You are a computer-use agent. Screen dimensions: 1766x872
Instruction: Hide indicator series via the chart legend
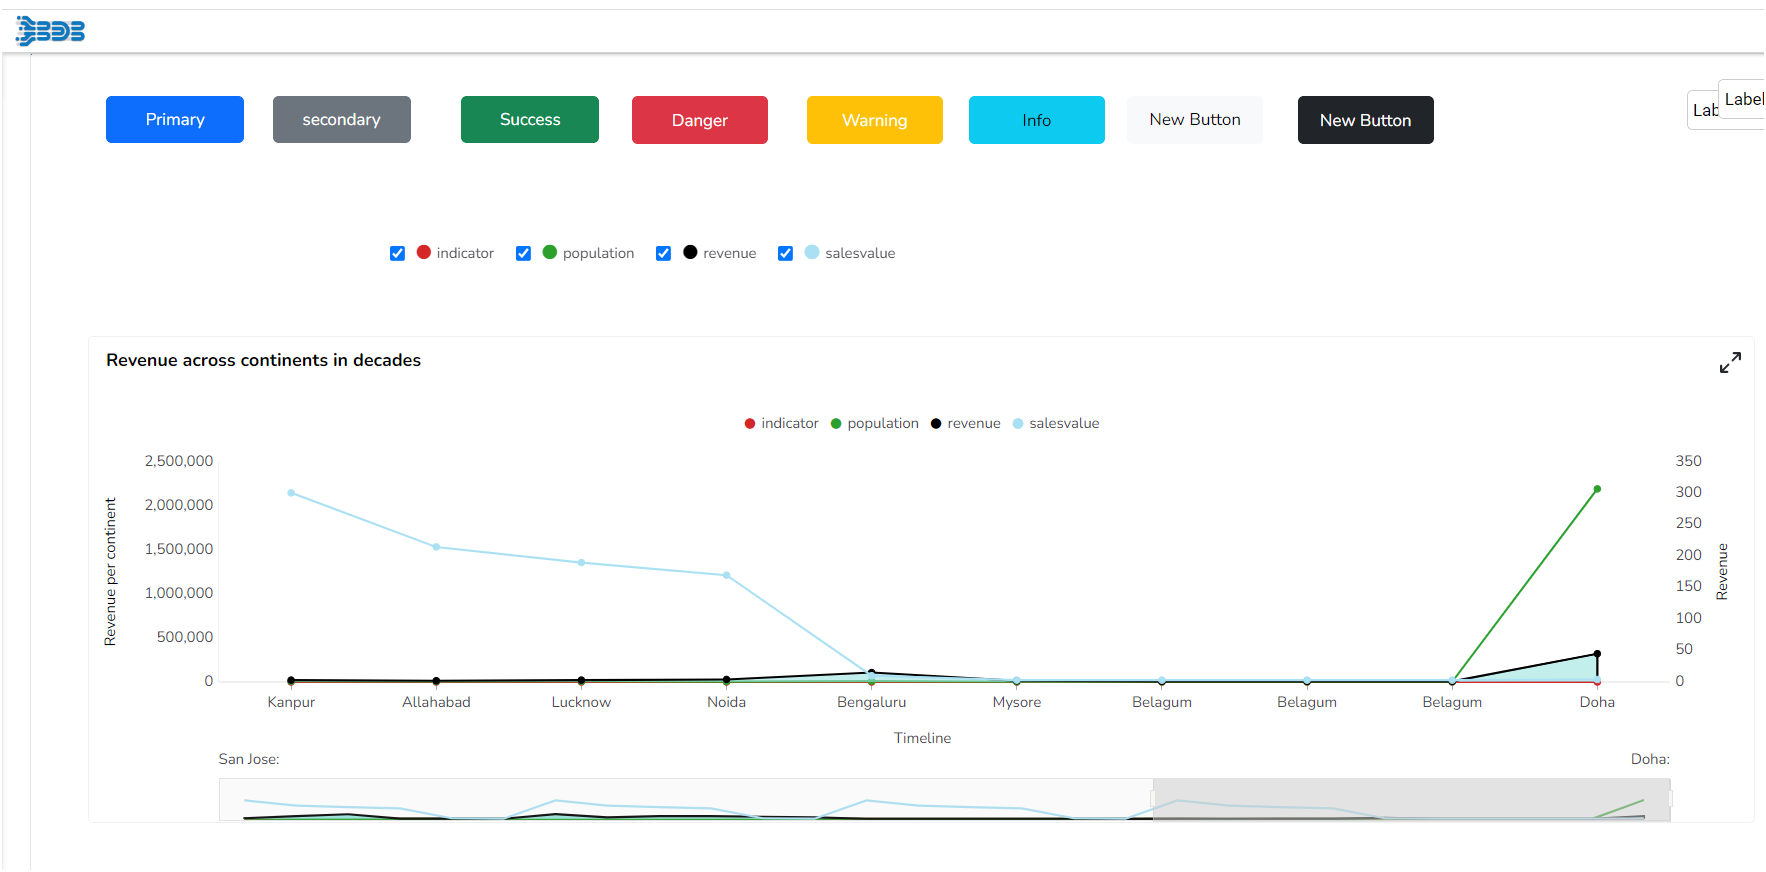781,424
